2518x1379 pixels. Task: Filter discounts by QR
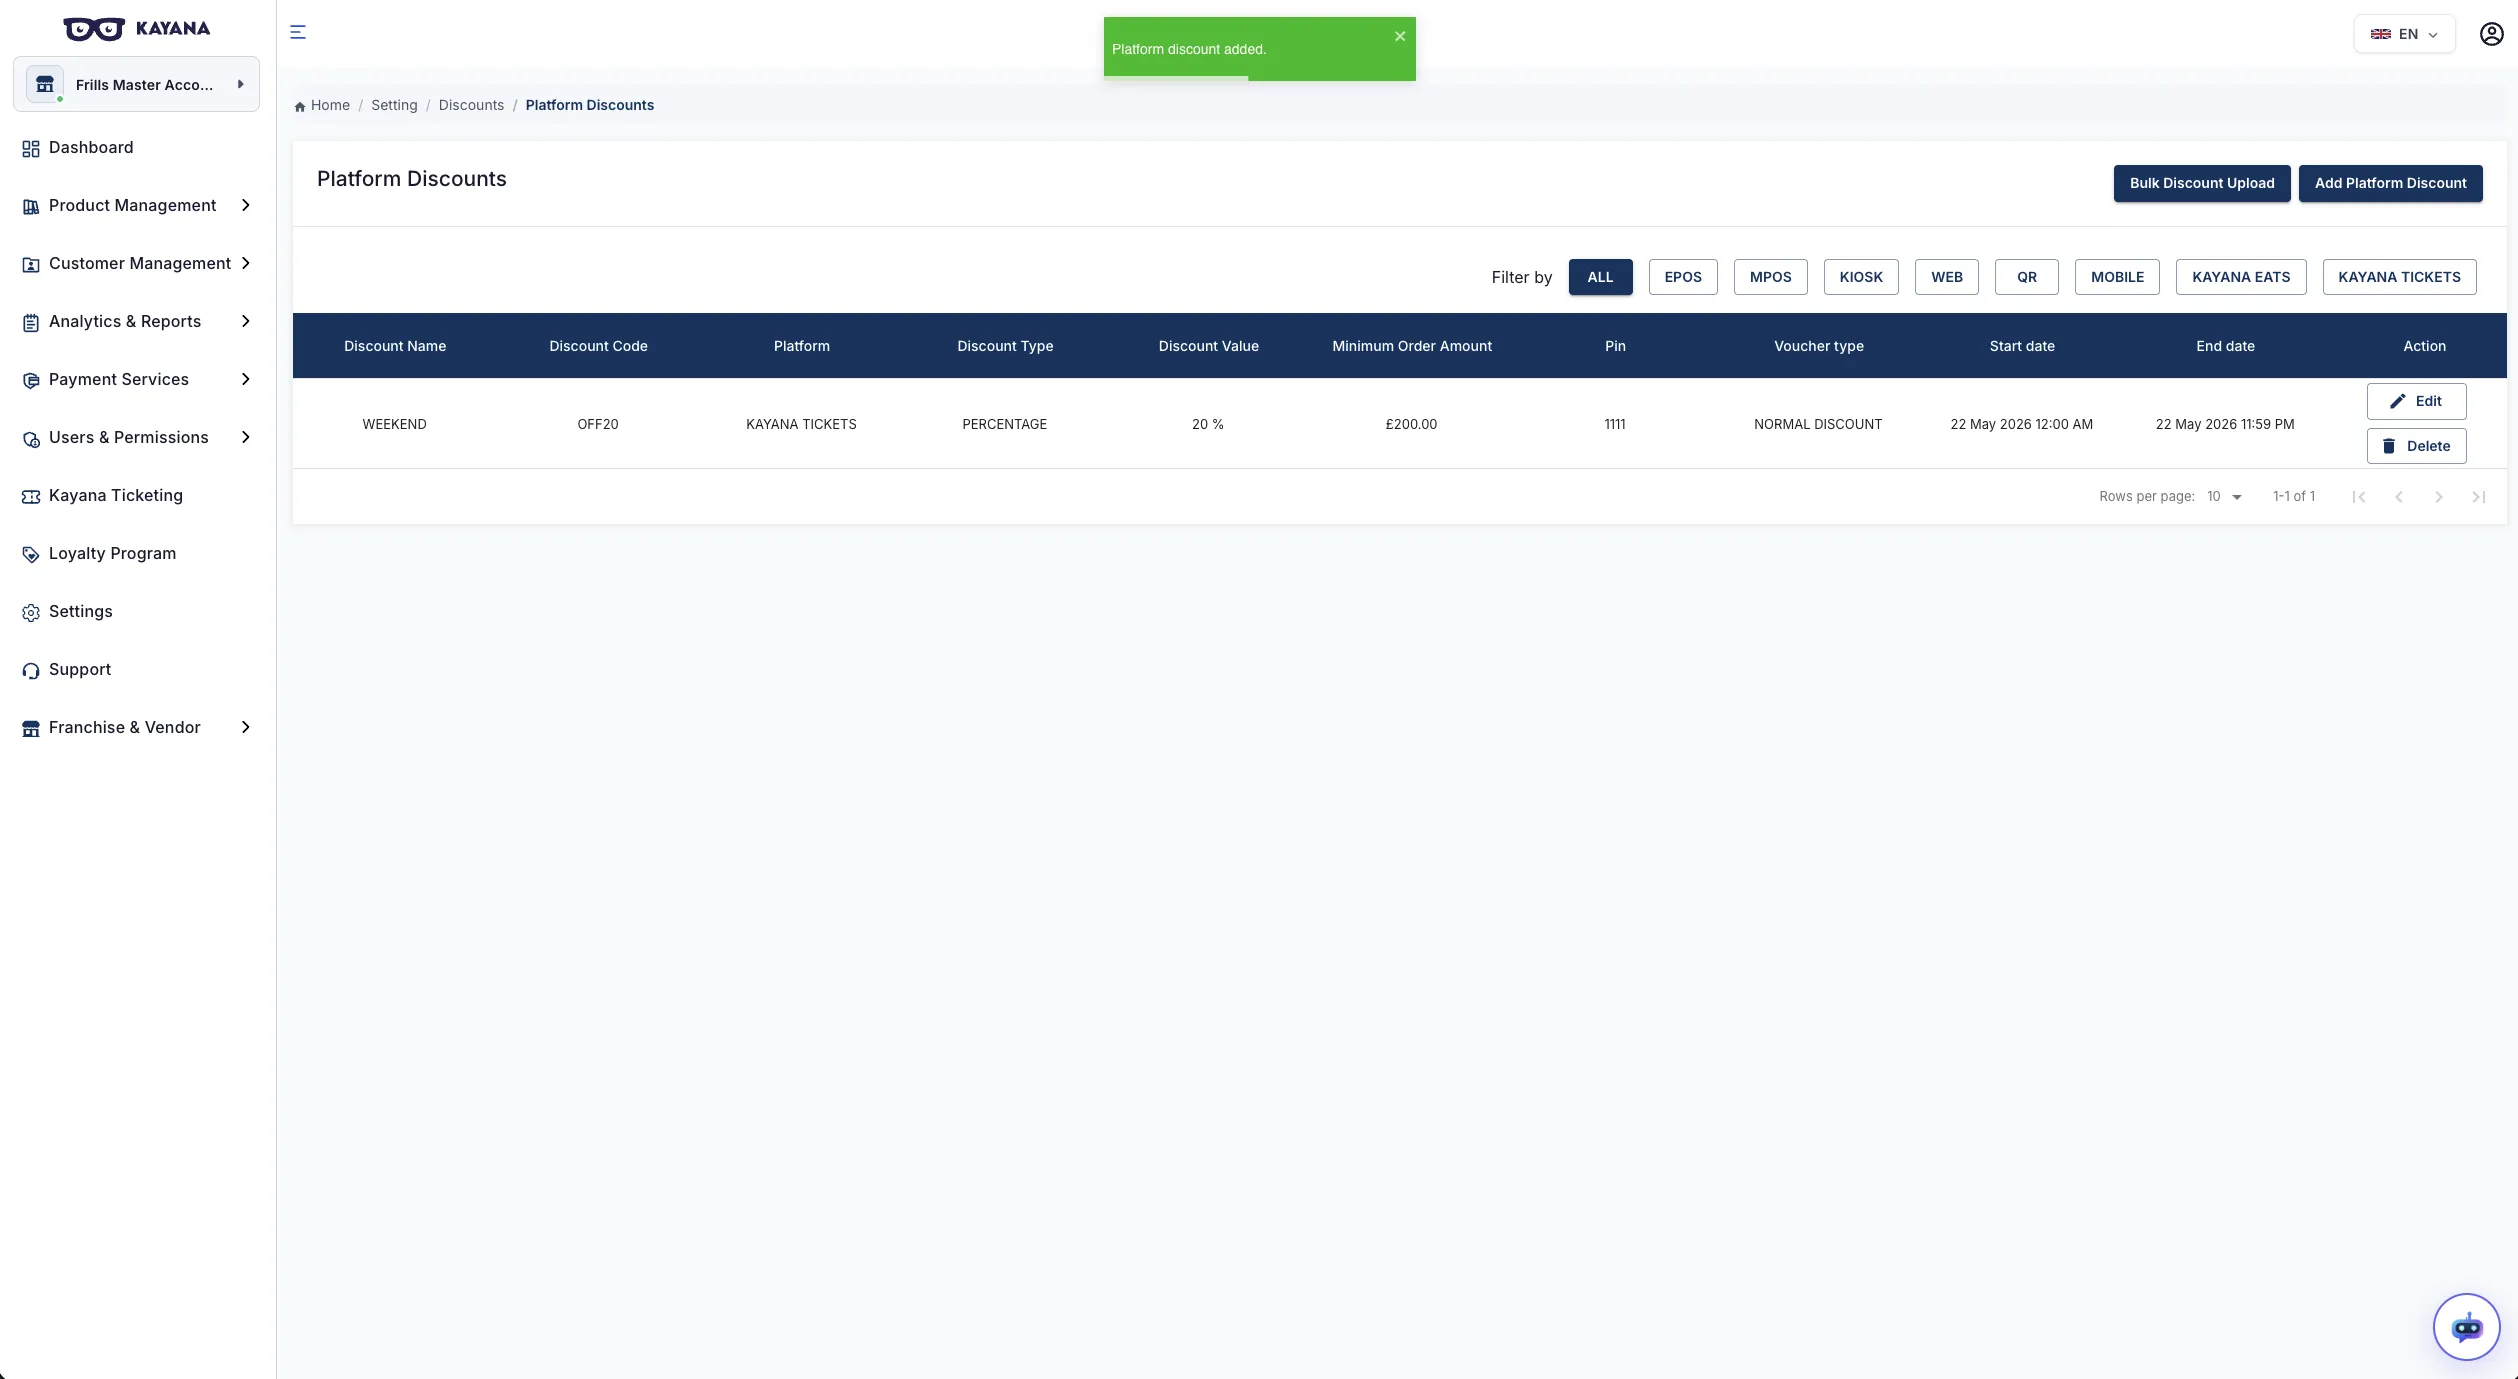point(2027,277)
